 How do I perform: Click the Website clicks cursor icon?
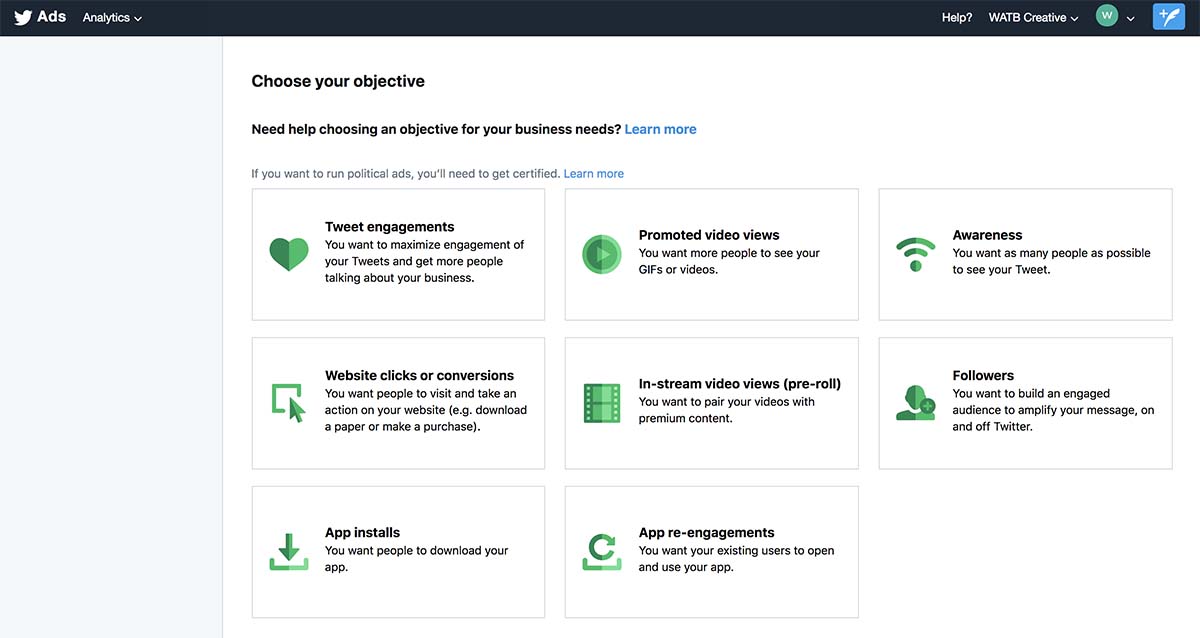tap(288, 403)
